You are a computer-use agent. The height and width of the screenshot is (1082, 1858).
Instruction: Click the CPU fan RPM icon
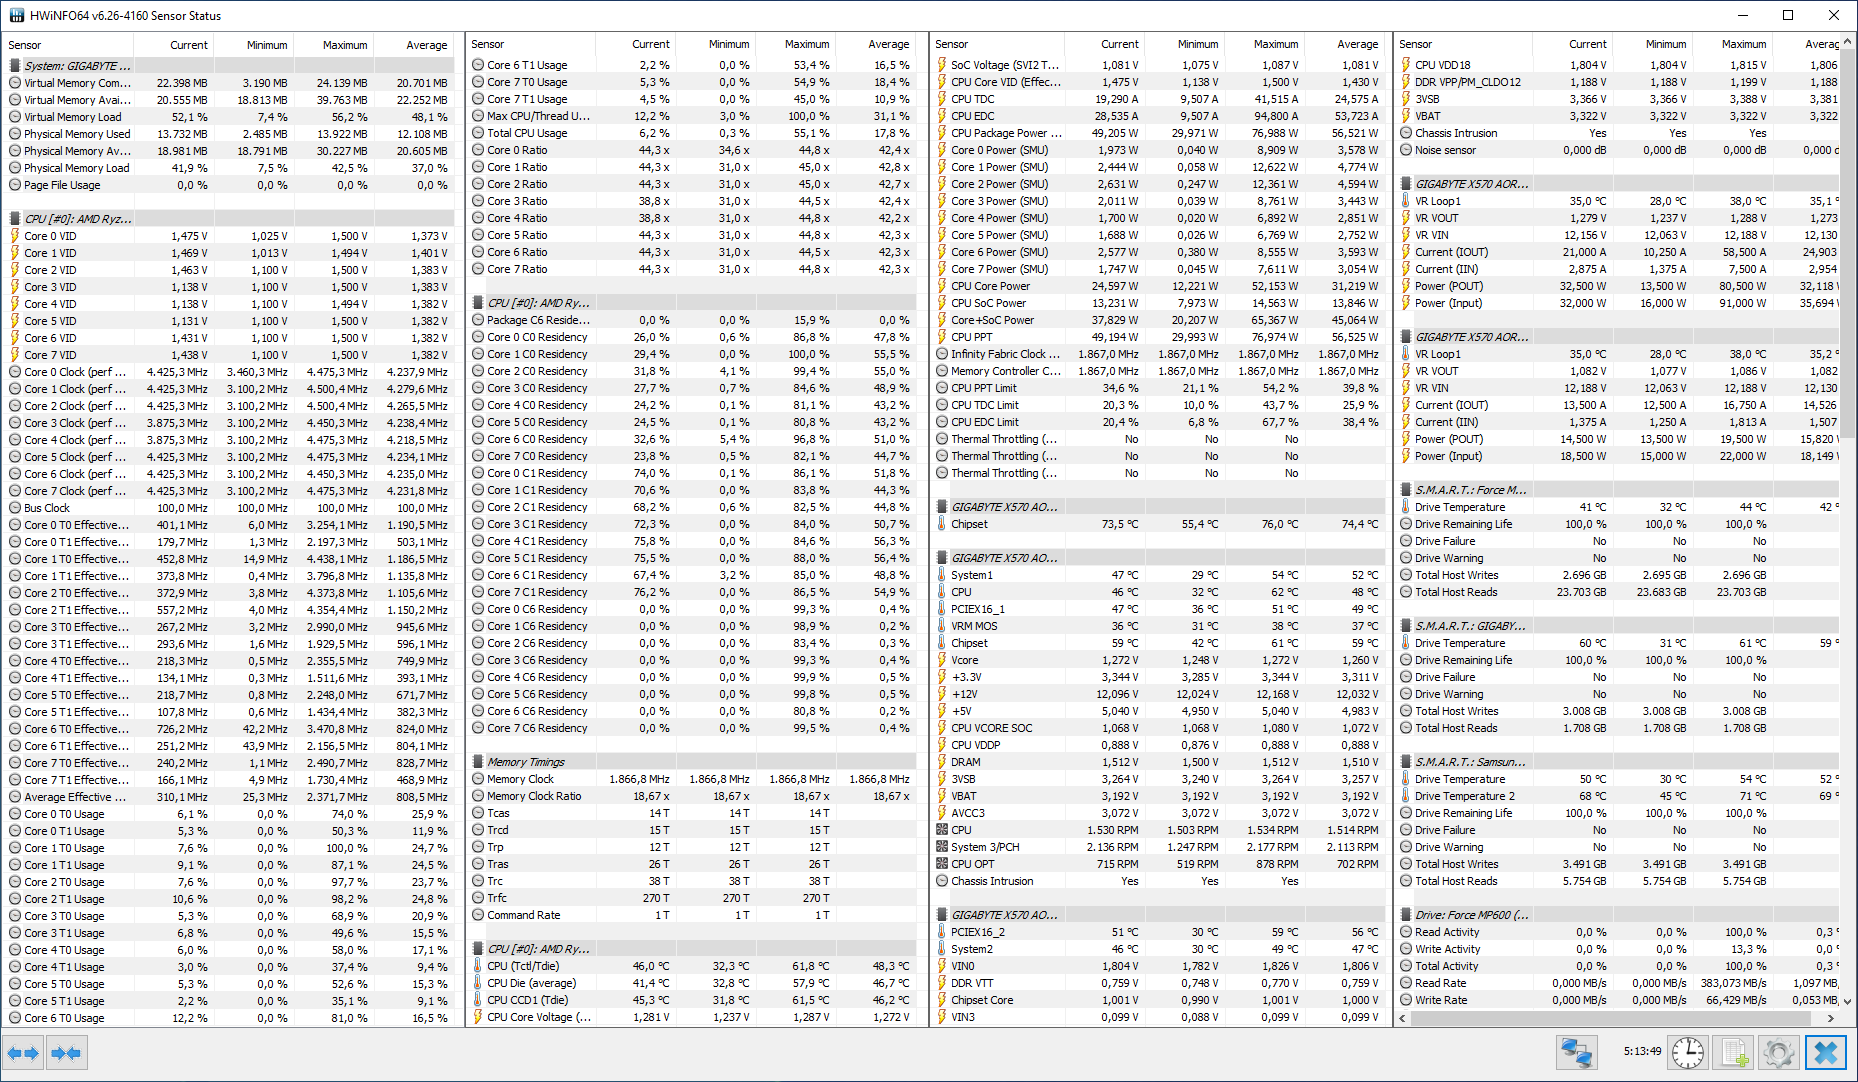pos(942,830)
